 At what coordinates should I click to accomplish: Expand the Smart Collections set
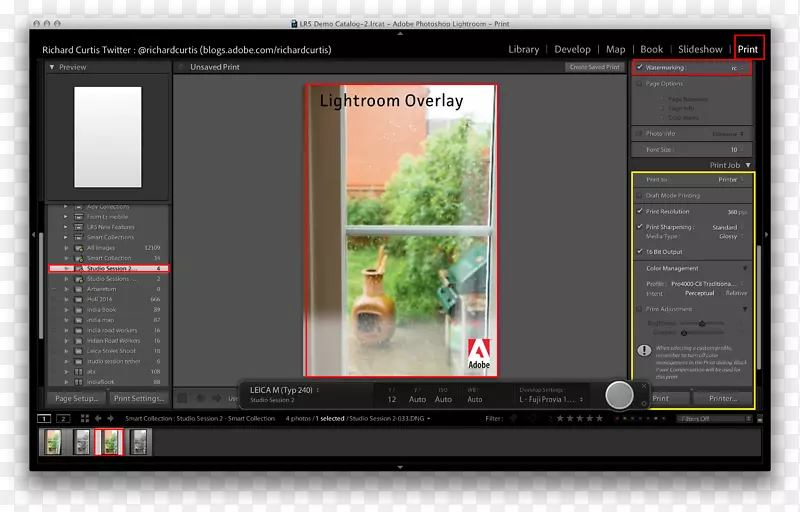coord(65,238)
